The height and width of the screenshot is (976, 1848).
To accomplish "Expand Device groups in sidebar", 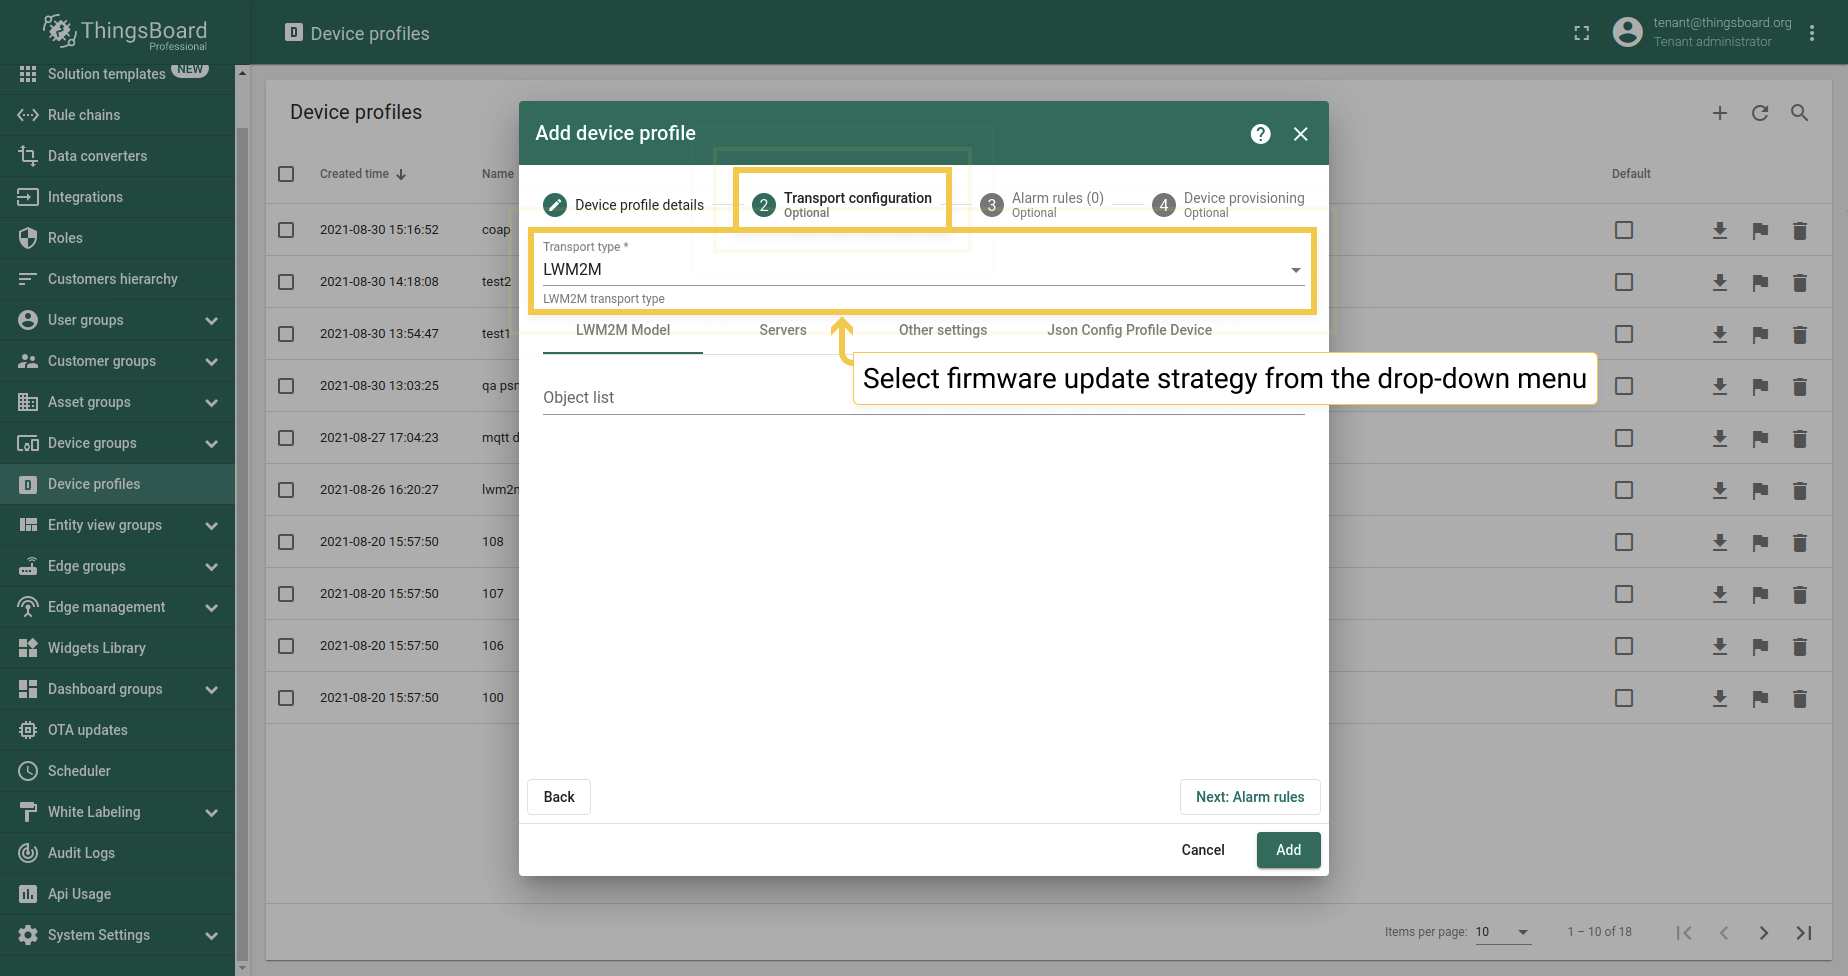I will [x=211, y=443].
